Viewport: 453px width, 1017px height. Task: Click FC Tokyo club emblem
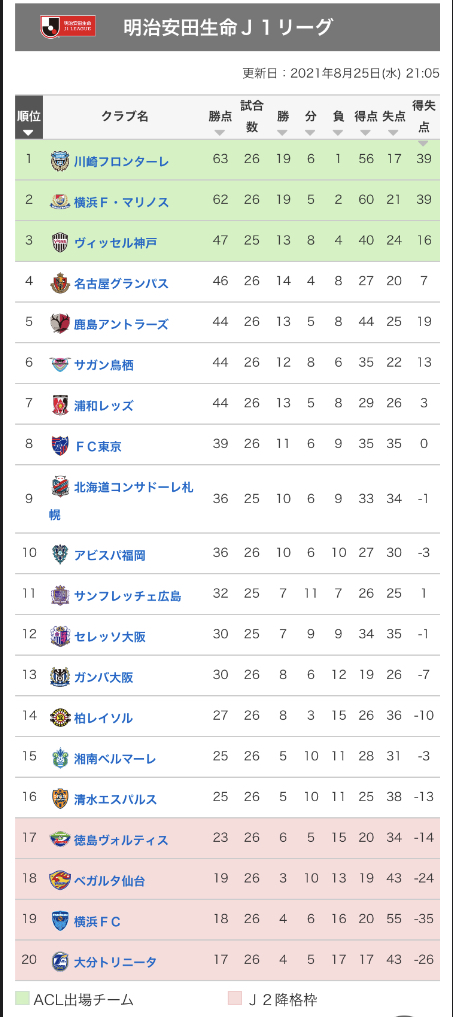click(60, 446)
